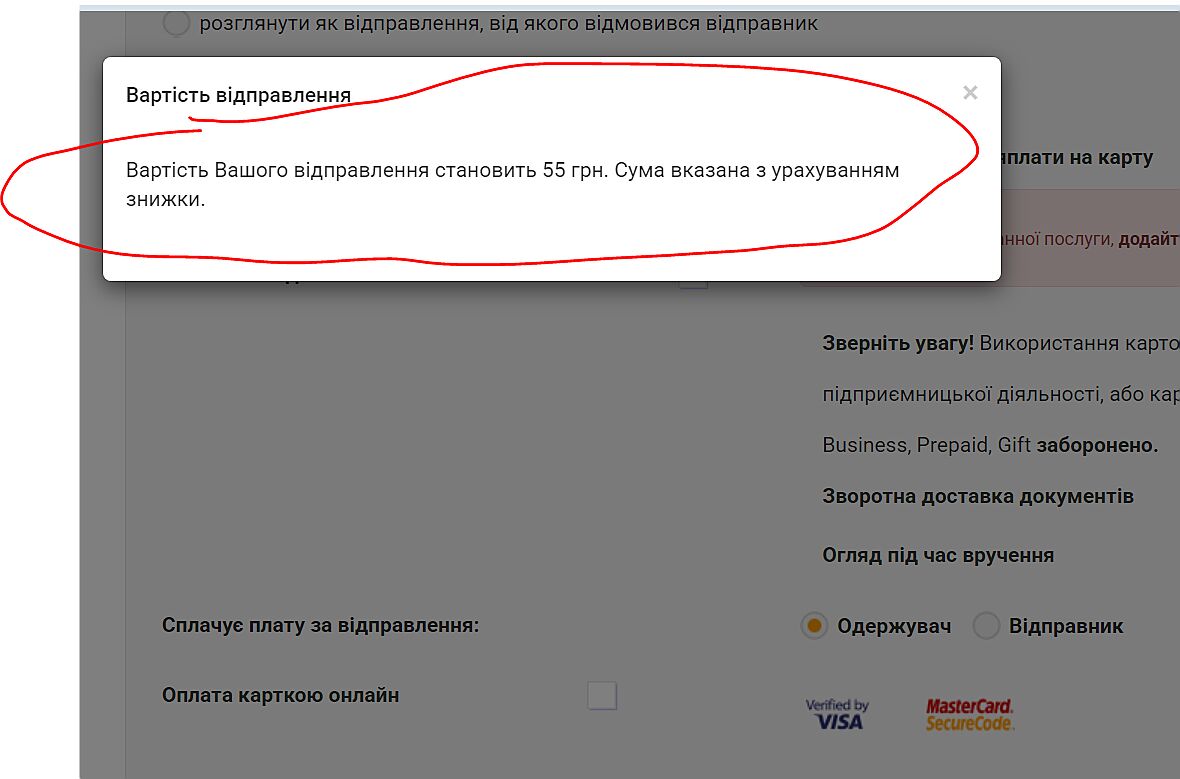
Task: Open the bold додайт link in pink notice
Action: 1148,239
